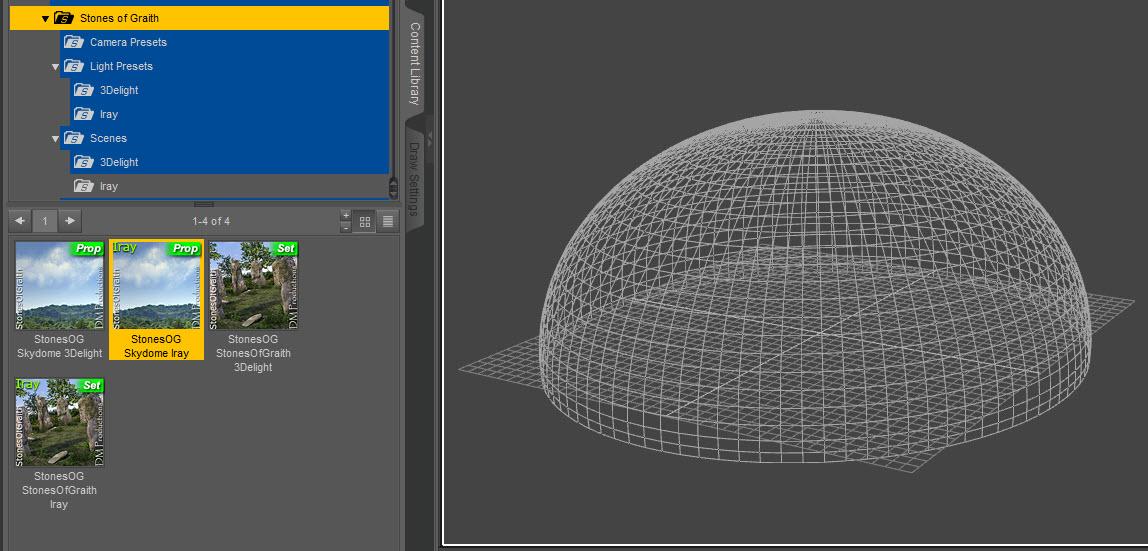Click the Stones of Graith folder icon
The width and height of the screenshot is (1148, 551).
point(64,18)
